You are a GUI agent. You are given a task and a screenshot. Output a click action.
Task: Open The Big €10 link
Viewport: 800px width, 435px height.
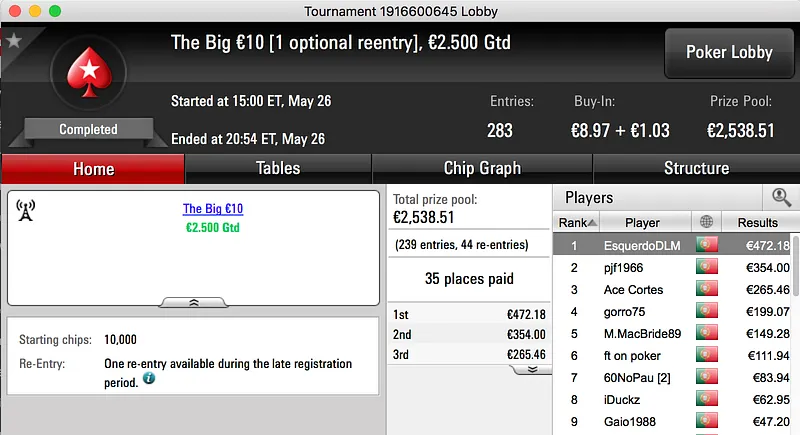click(x=213, y=209)
